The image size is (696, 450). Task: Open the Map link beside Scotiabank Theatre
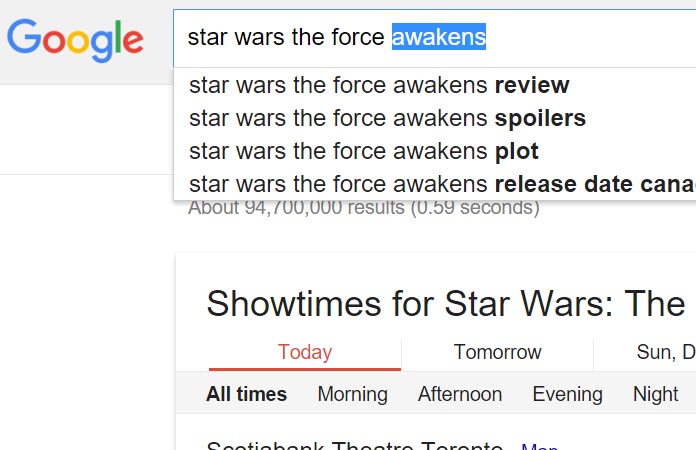[x=539, y=446]
